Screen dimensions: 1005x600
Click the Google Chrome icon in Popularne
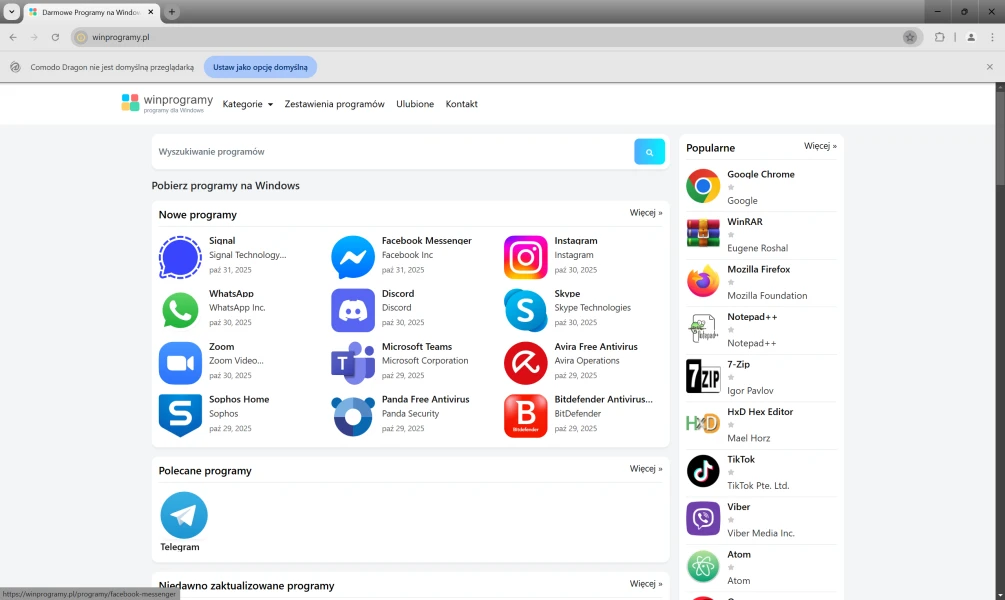click(x=703, y=186)
